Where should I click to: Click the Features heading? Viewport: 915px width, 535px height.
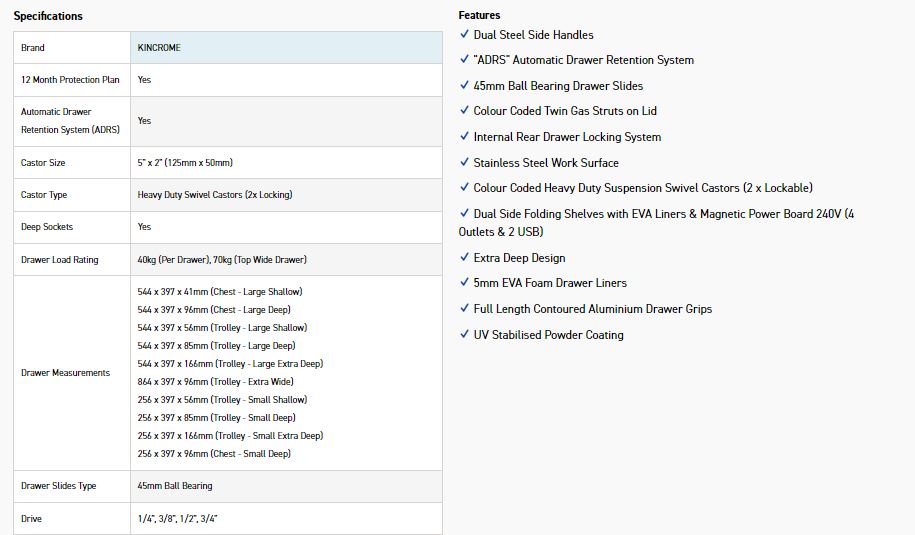479,15
